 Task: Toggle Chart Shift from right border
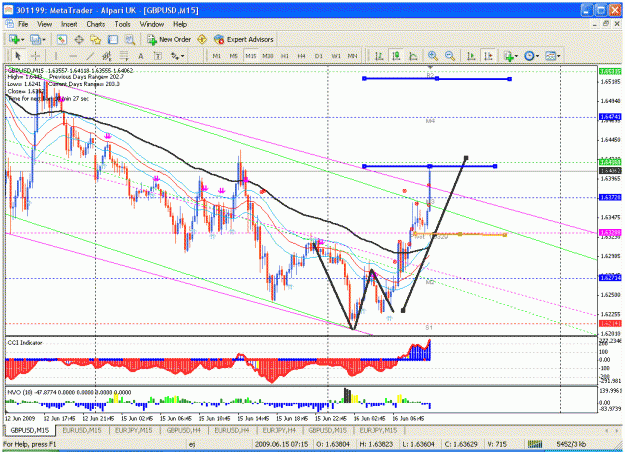tap(488, 56)
